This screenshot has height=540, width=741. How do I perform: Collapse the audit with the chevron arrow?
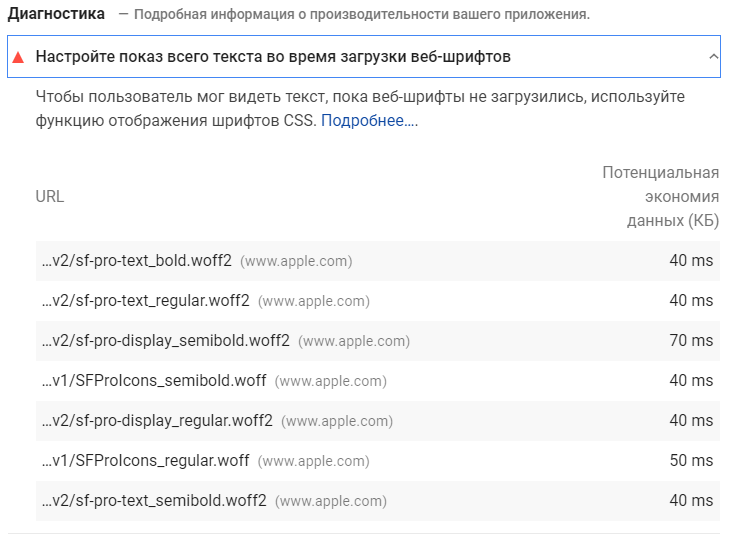(713, 57)
